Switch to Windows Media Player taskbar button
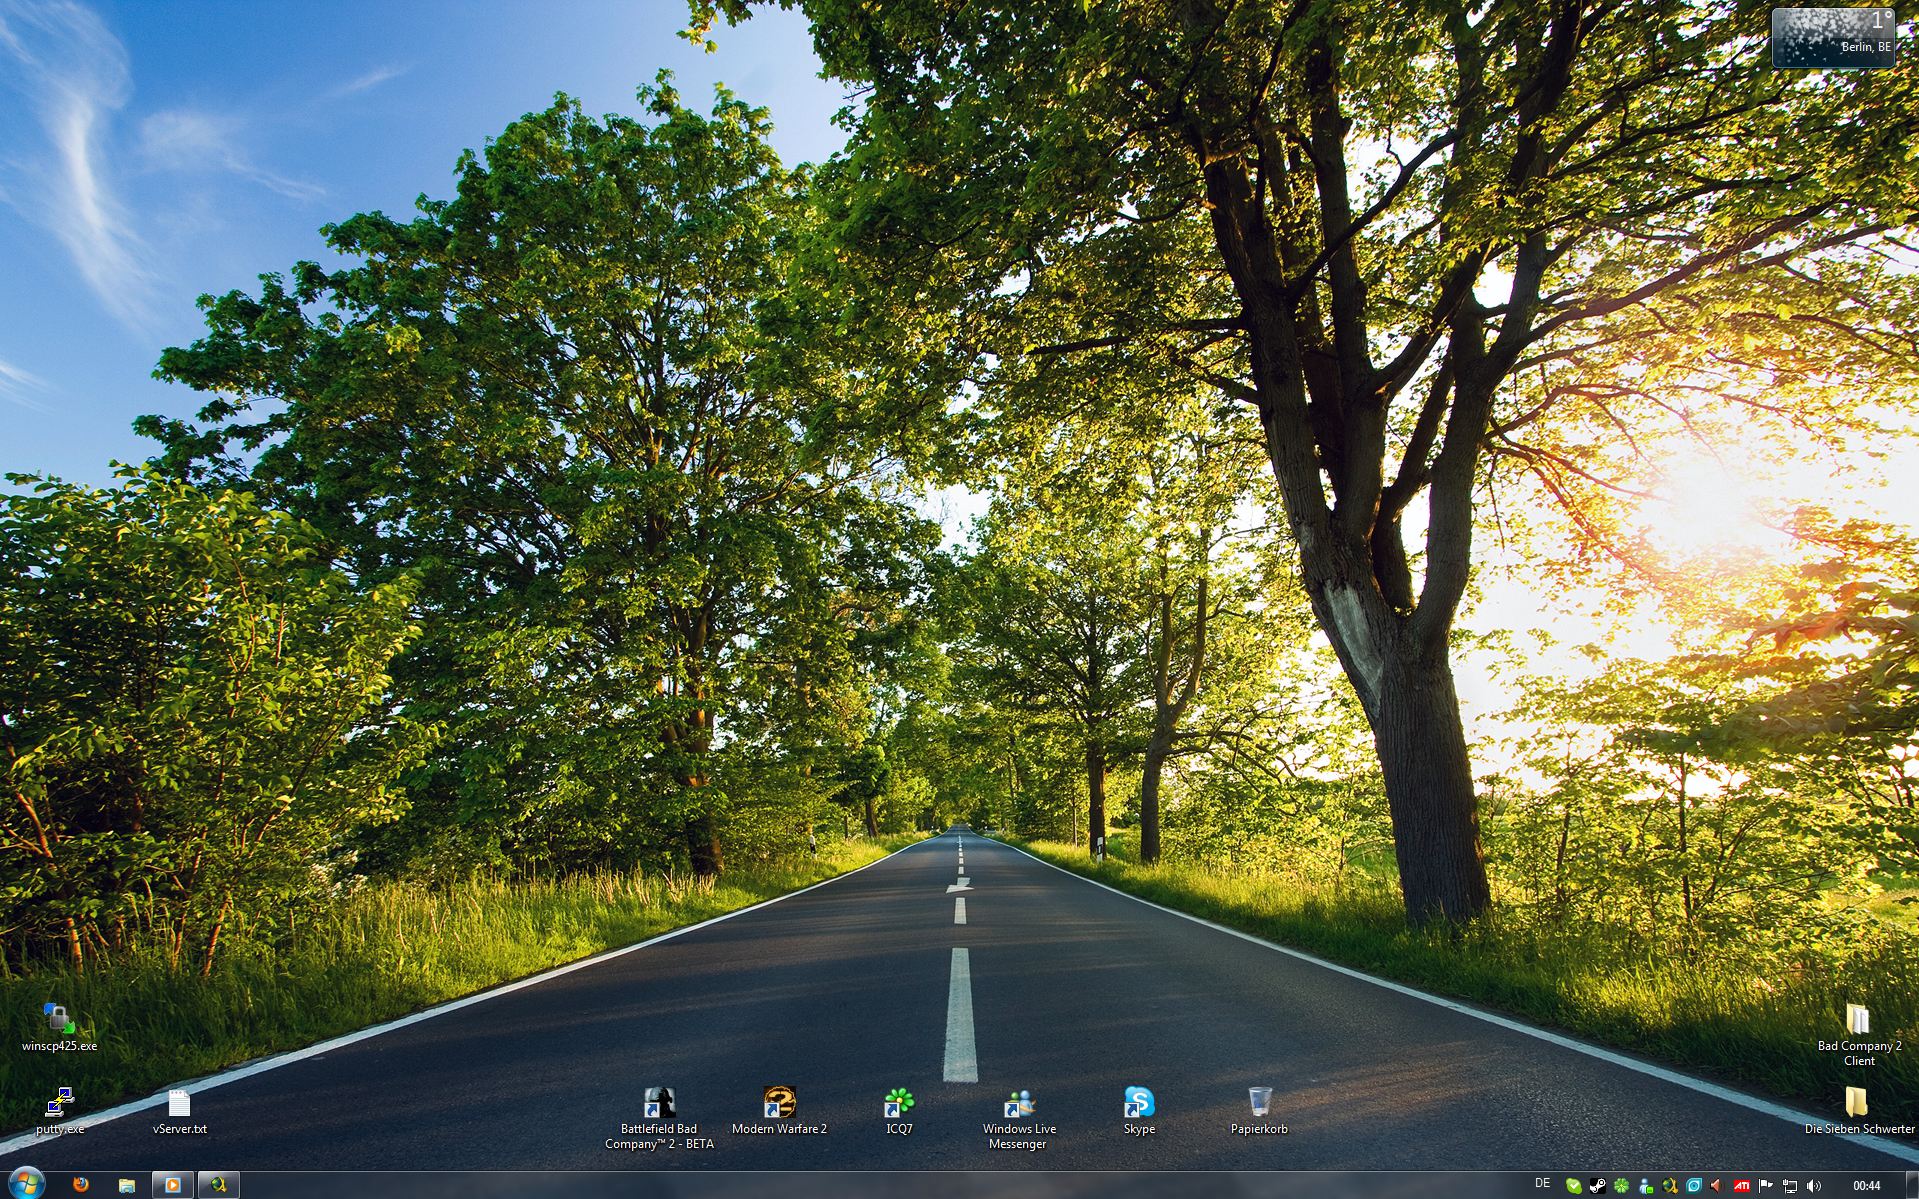This screenshot has height=1199, width=1919. [x=172, y=1185]
